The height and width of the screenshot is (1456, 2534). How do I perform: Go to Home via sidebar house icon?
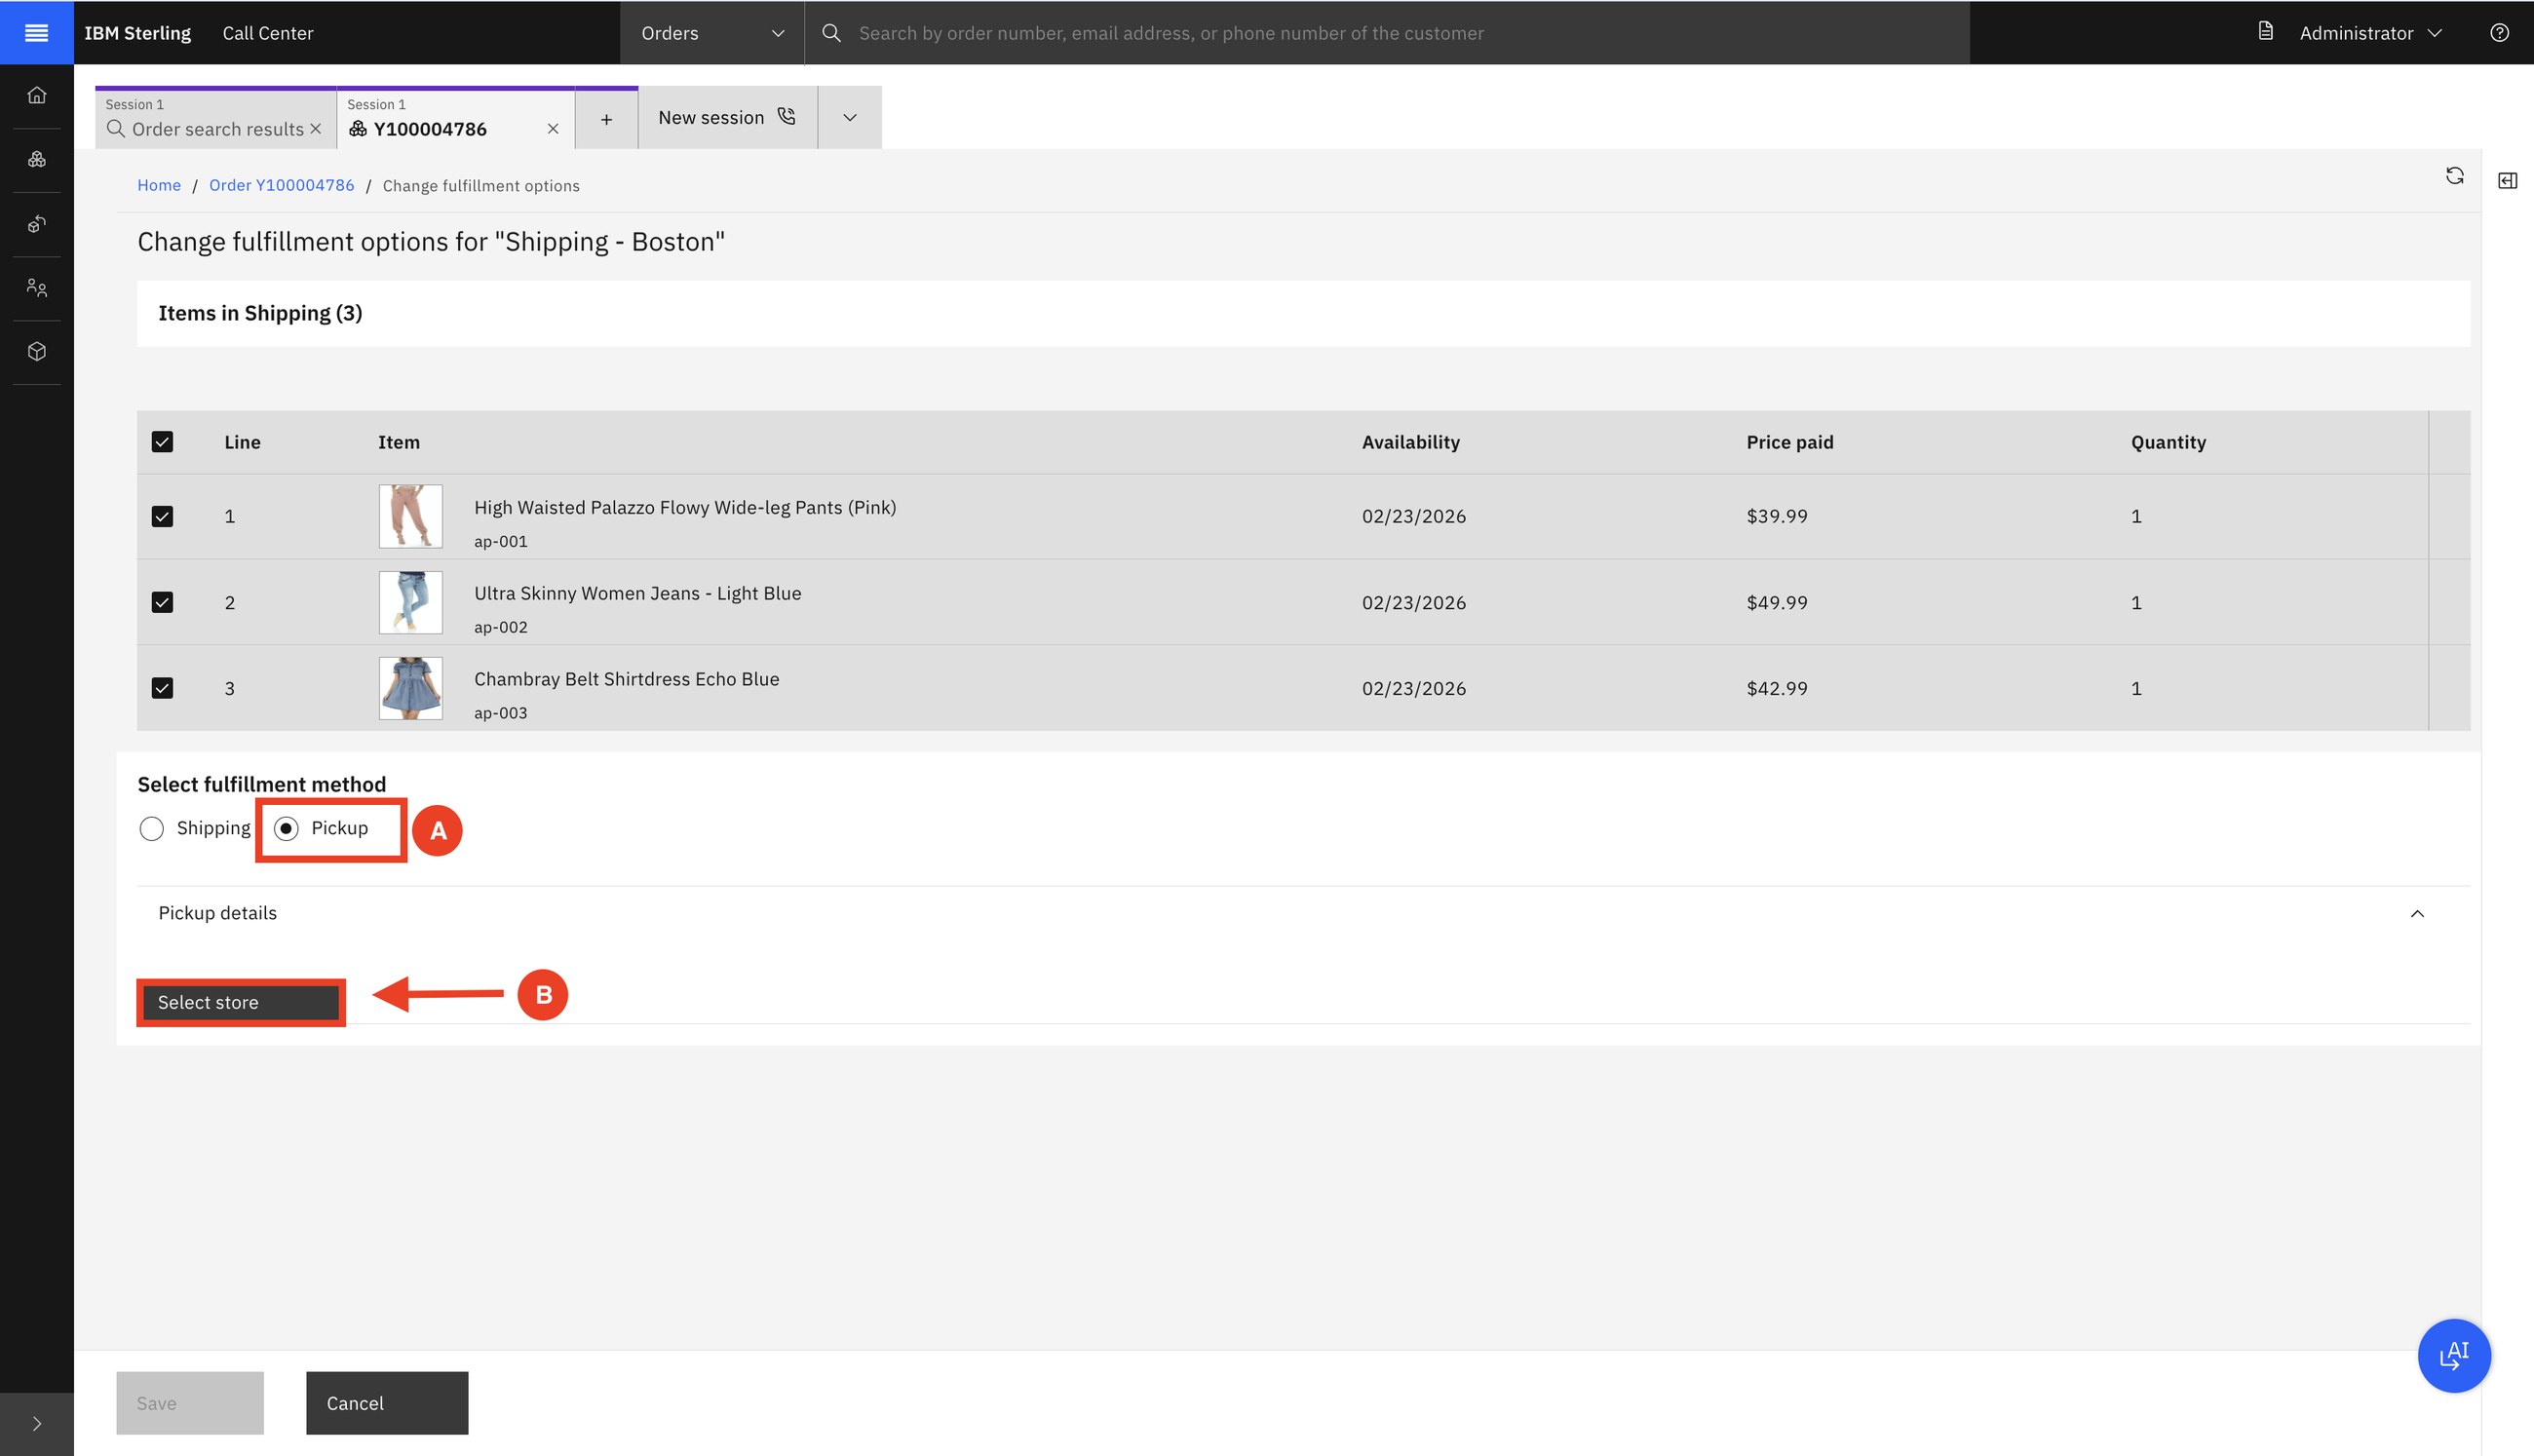[37, 95]
